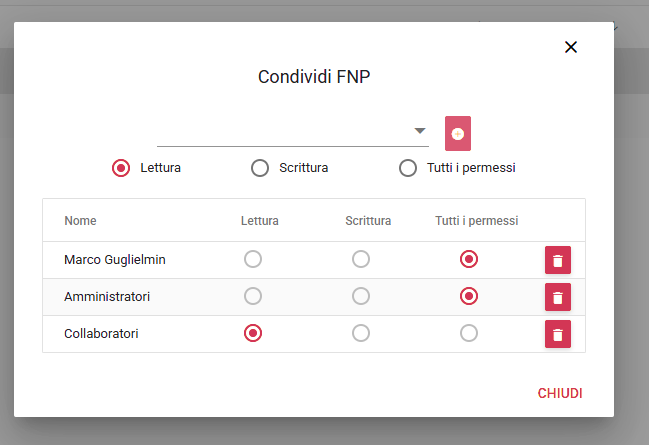Screen dimensions: 649x445
Task: Click Tutti i permessi column header
Action: click(476, 221)
